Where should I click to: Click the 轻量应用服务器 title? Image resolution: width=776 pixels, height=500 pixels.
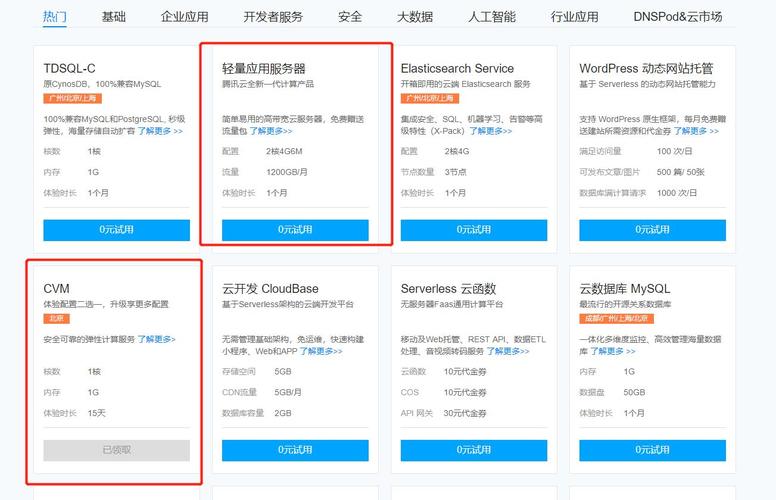[x=264, y=68]
